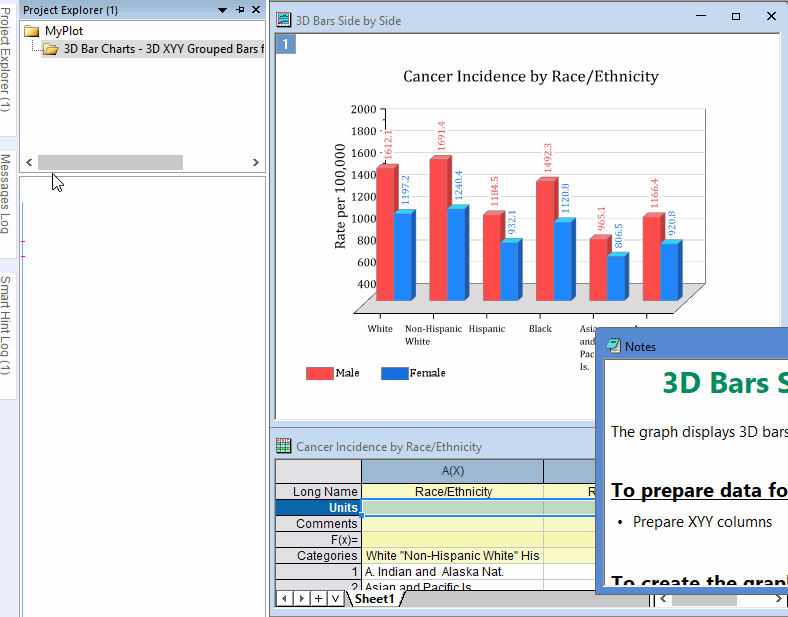Open the sheet list dropdown arrow
This screenshot has width=788, height=617.
point(334,599)
